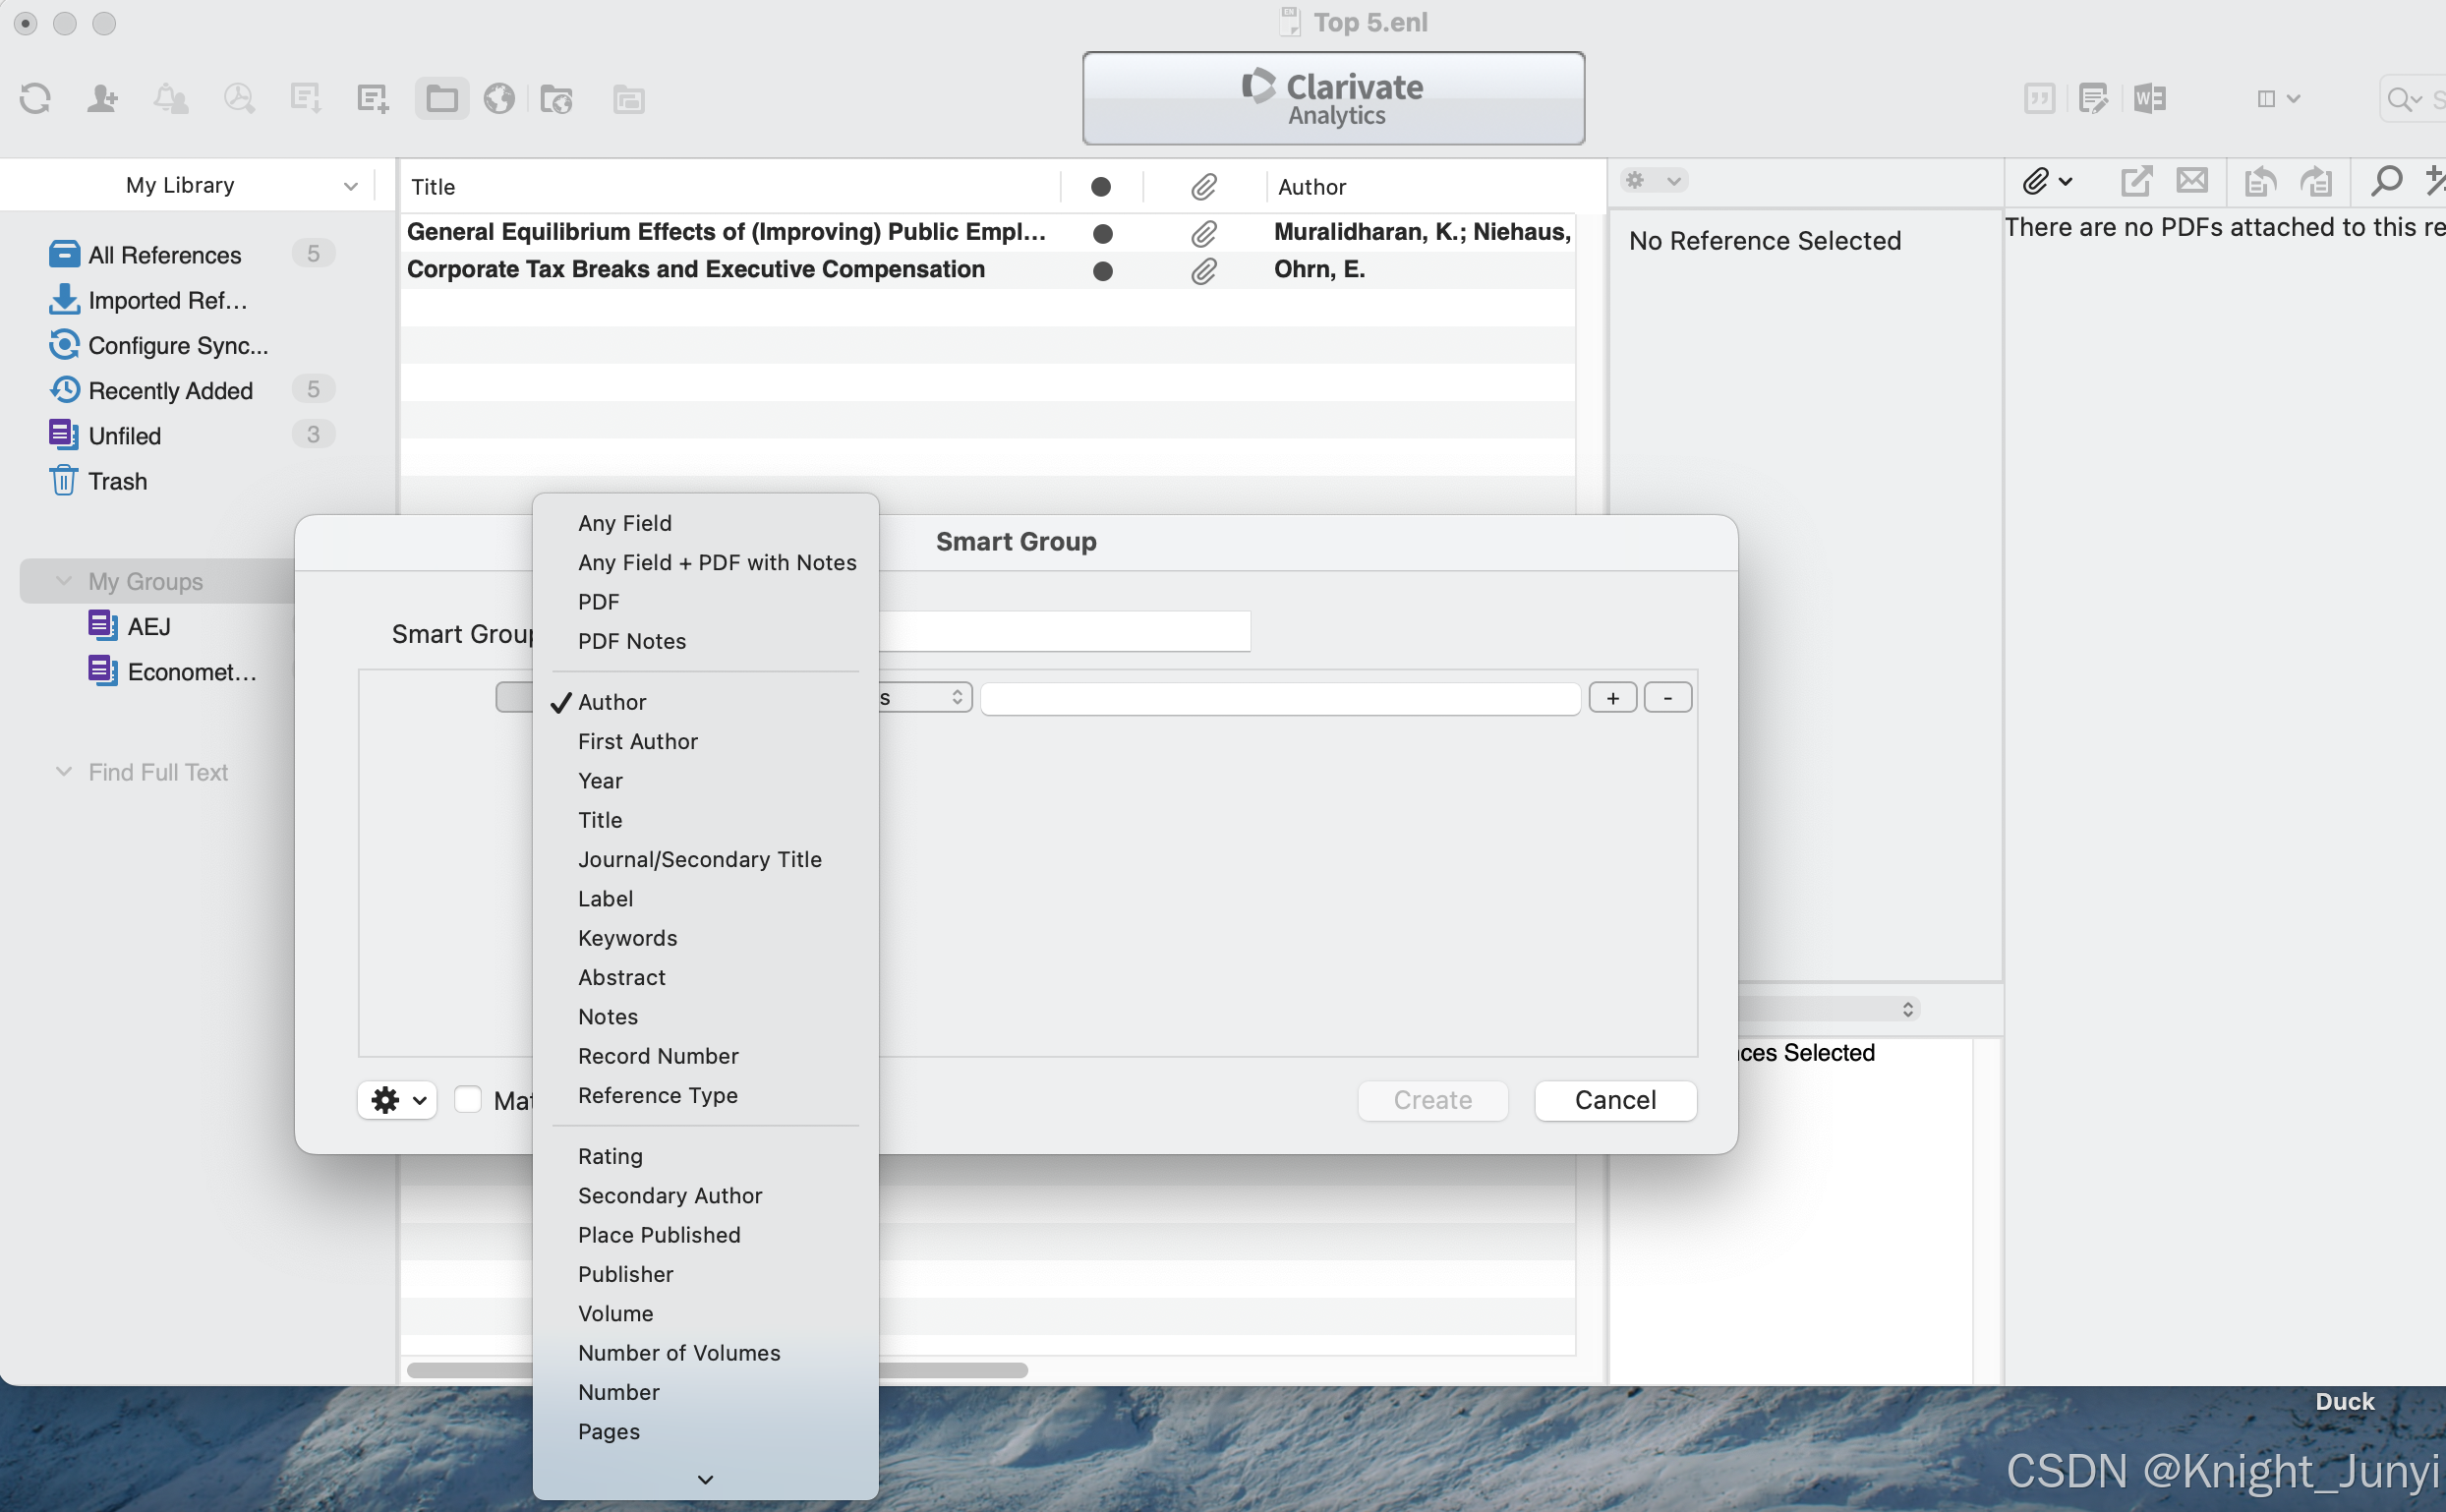This screenshot has width=2446, height=1512.
Task: Toggle the Match checkbox in Smart Group dialog
Action: [x=468, y=1099]
